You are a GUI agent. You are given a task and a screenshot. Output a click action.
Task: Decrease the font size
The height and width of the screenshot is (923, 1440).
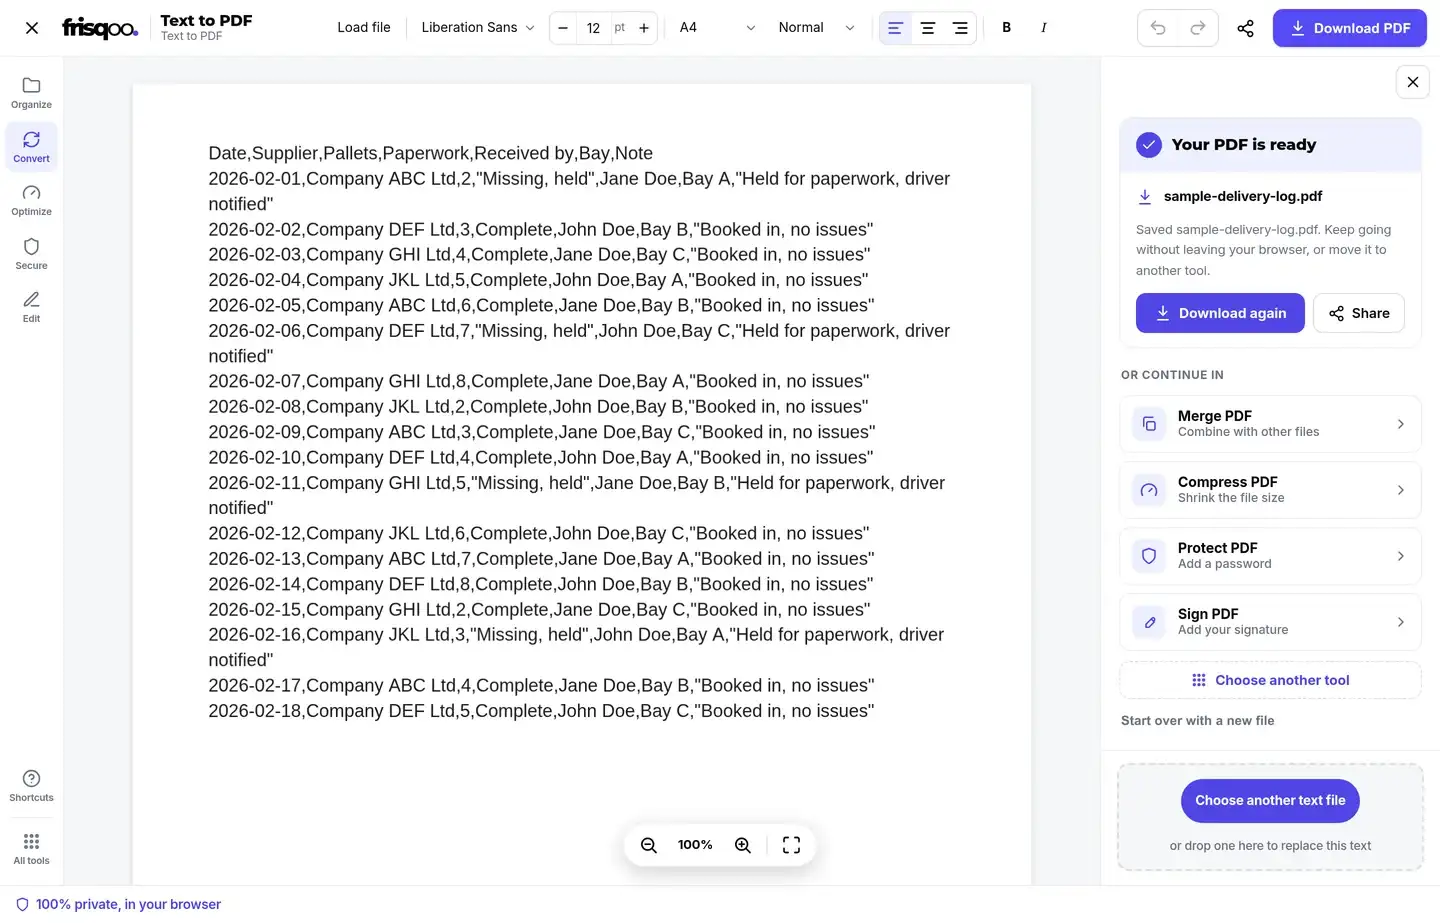click(563, 28)
